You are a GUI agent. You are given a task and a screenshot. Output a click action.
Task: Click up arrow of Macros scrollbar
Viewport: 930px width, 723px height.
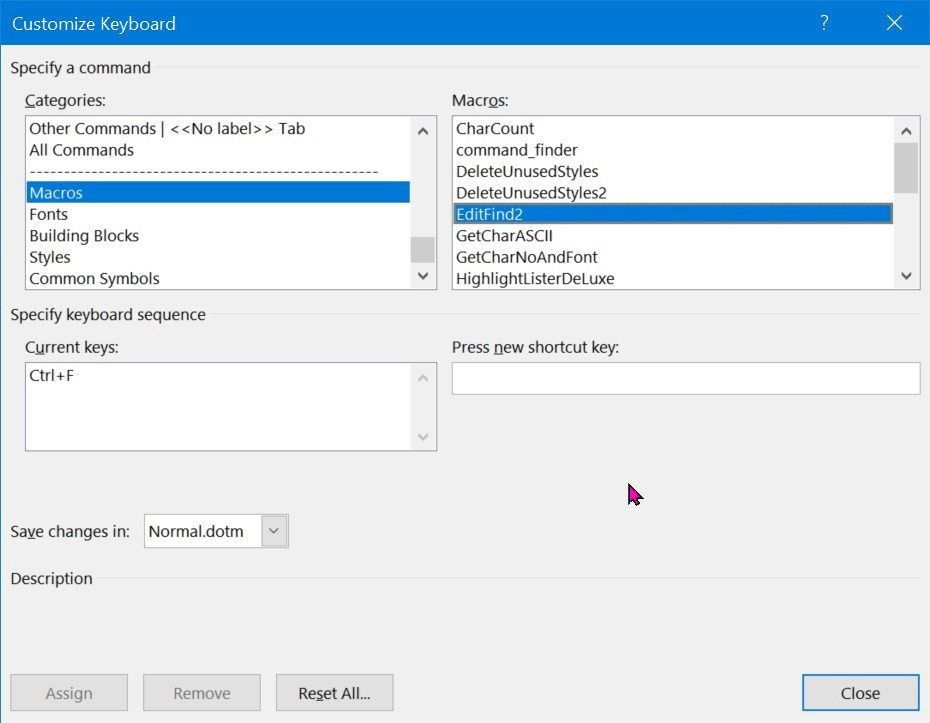[906, 131]
